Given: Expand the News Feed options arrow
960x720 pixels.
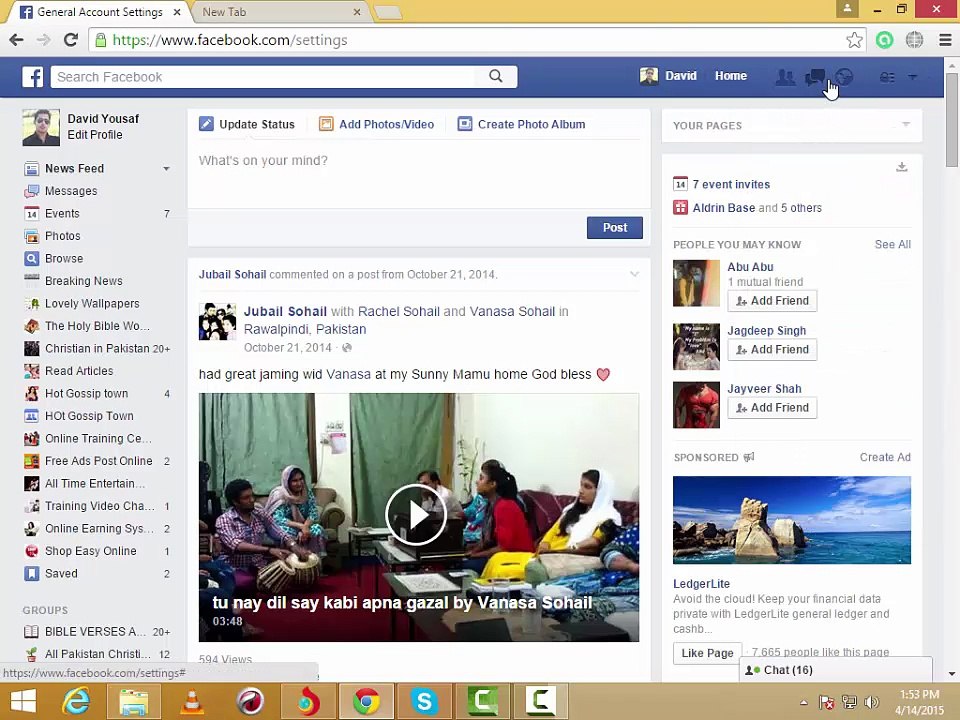Looking at the screenshot, I should click(166, 168).
